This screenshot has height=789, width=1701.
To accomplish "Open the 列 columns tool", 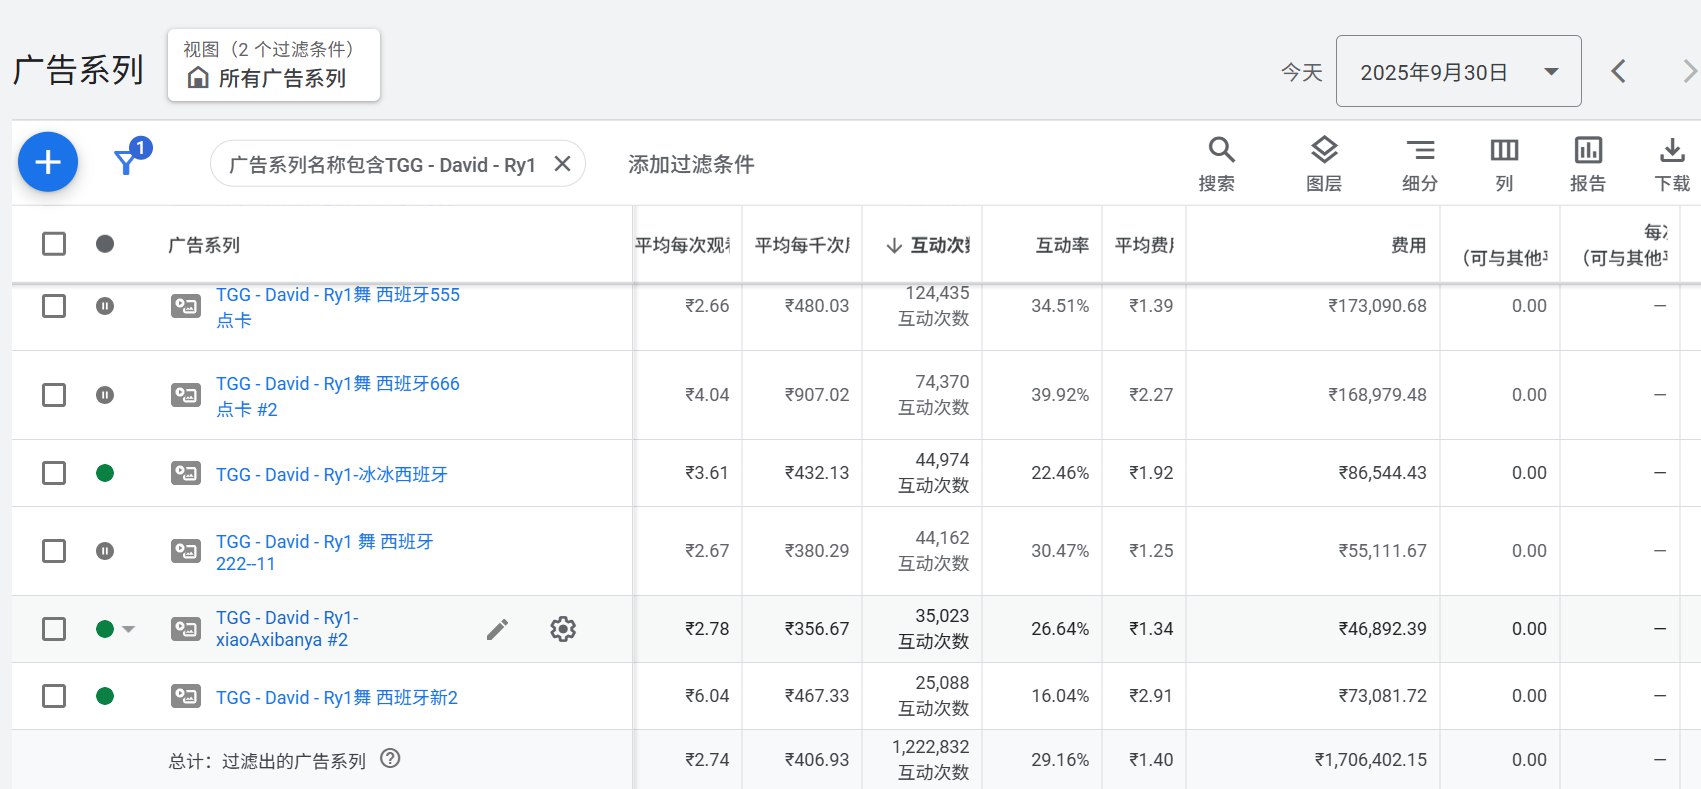I will [x=1504, y=164].
